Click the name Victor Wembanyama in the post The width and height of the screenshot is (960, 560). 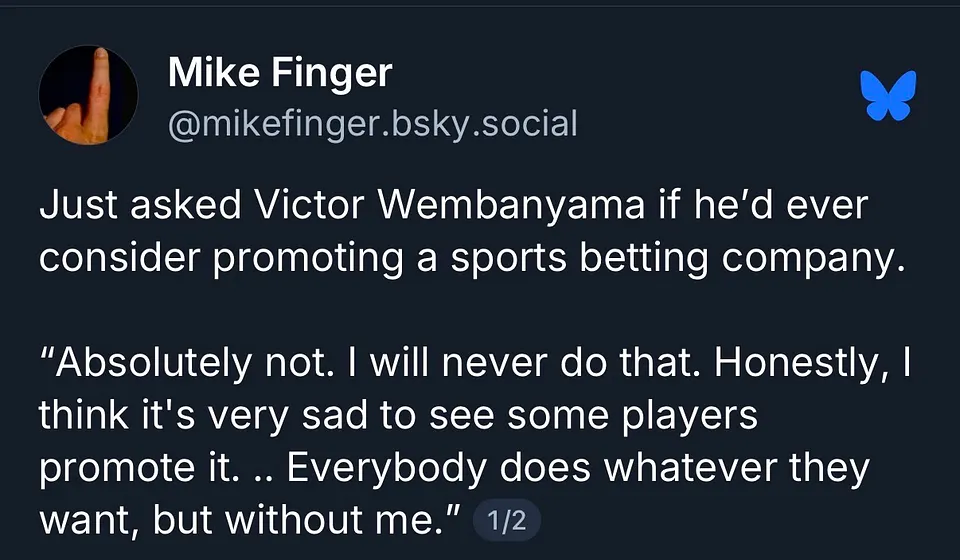tap(450, 204)
